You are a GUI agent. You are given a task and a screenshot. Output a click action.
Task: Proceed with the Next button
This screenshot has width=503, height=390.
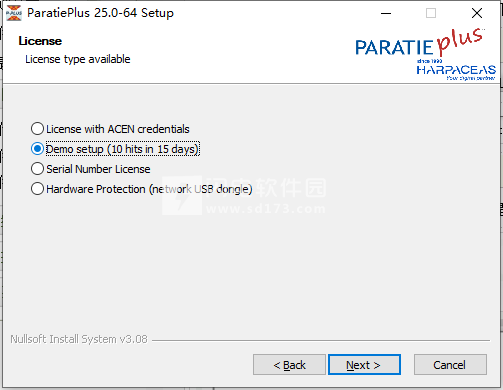[x=364, y=365]
